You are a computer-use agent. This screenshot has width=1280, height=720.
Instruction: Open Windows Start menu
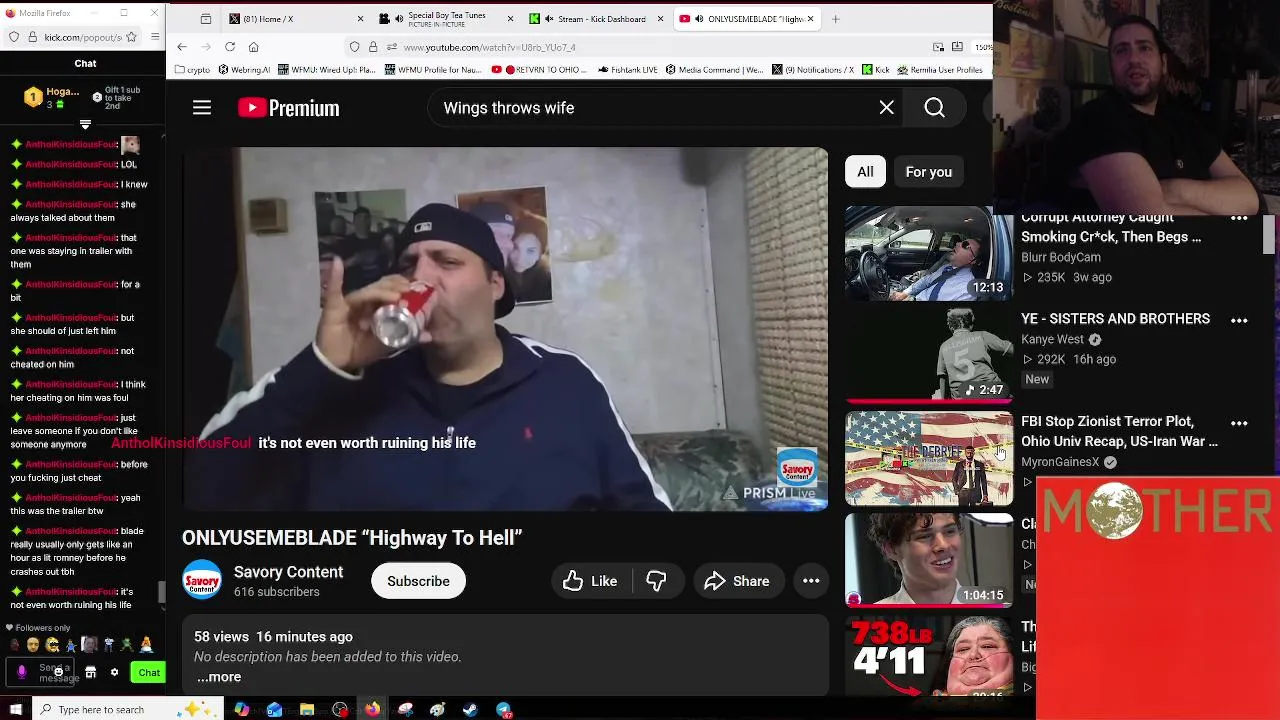pos(15,710)
